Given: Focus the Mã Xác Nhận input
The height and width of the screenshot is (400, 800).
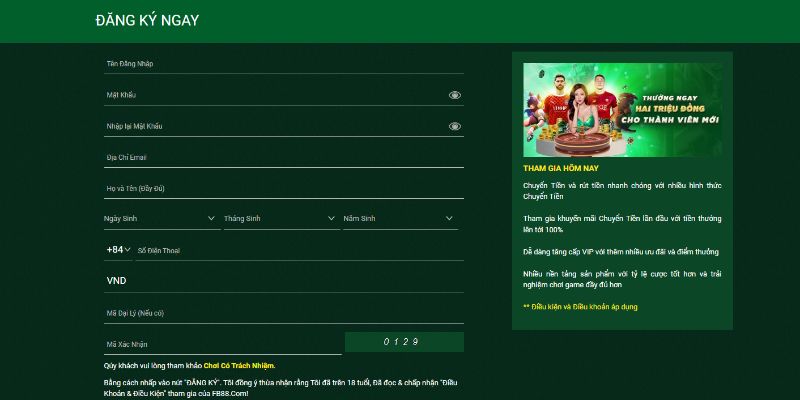Looking at the screenshot, I should click(222, 344).
